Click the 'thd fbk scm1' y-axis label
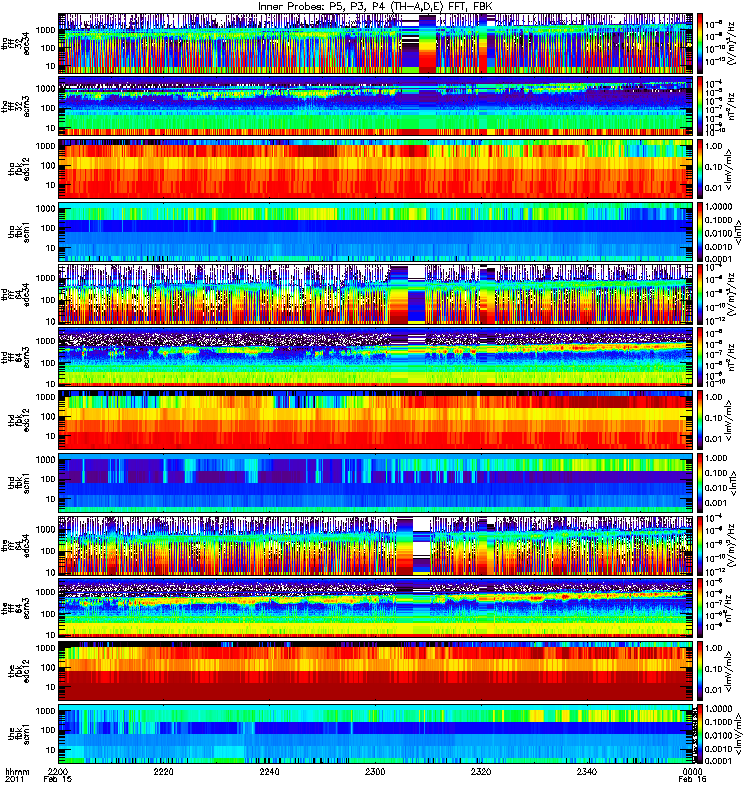This screenshot has width=750, height=800. [19, 483]
